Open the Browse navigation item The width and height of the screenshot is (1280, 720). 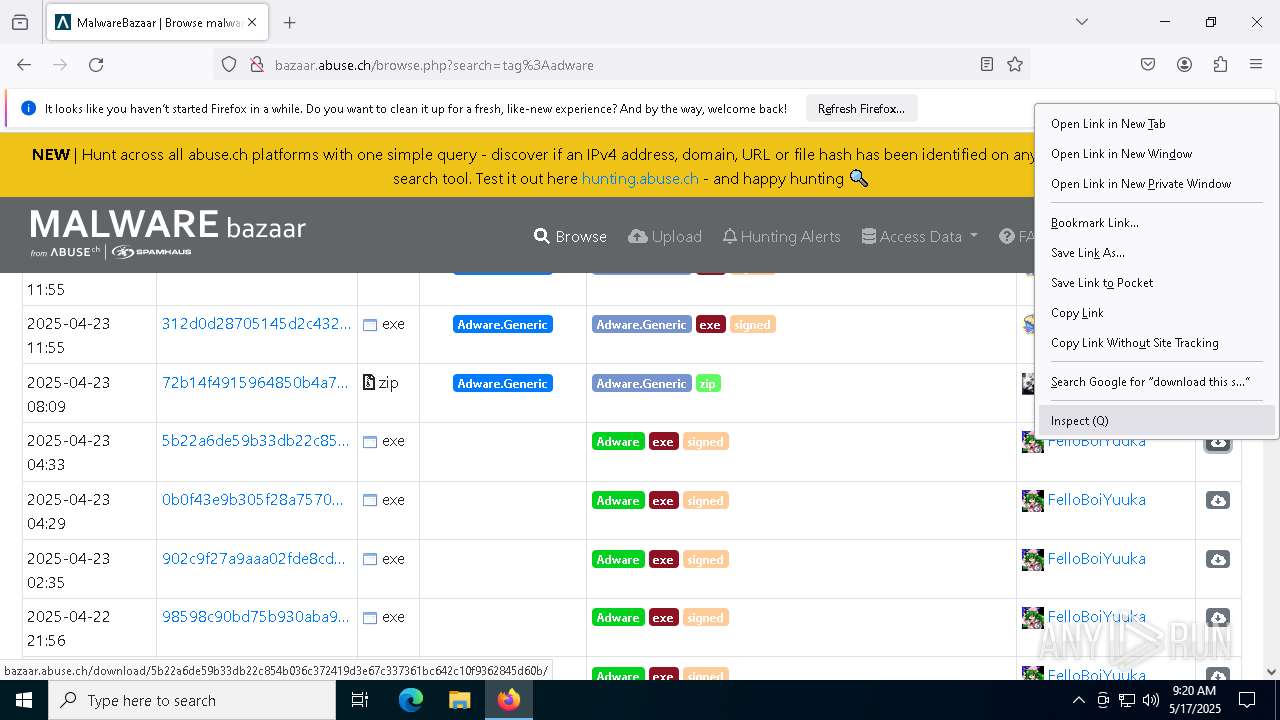click(570, 237)
